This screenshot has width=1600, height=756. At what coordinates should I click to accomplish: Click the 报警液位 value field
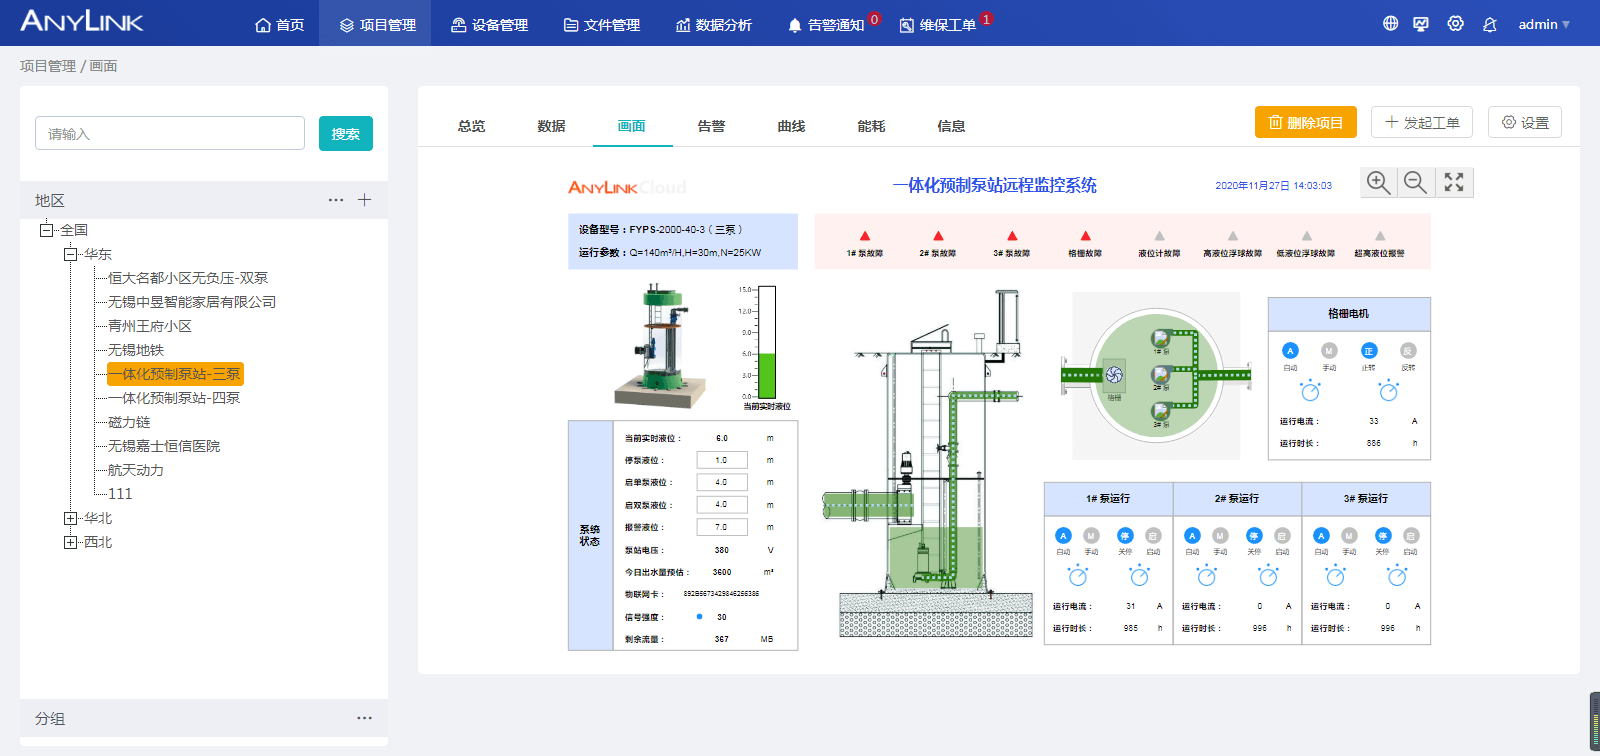(722, 527)
